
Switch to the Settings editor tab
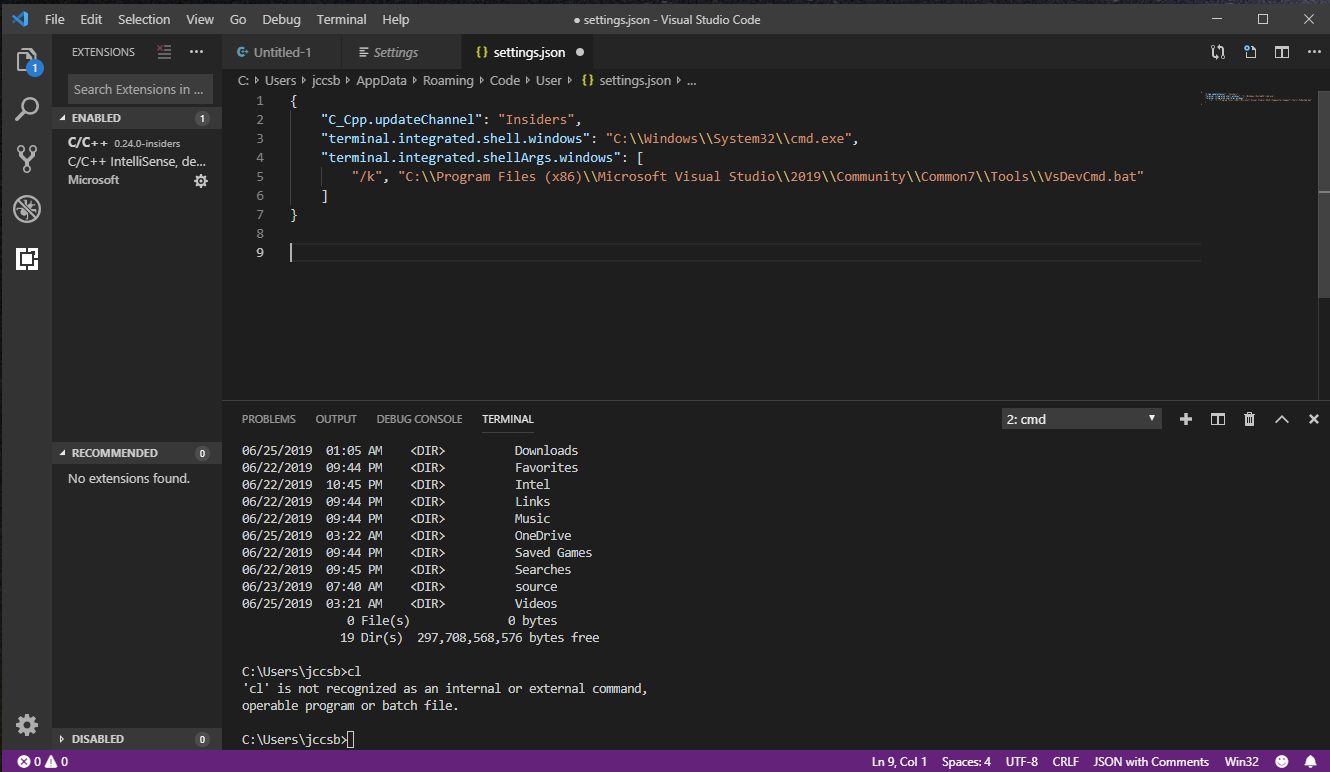point(402,52)
